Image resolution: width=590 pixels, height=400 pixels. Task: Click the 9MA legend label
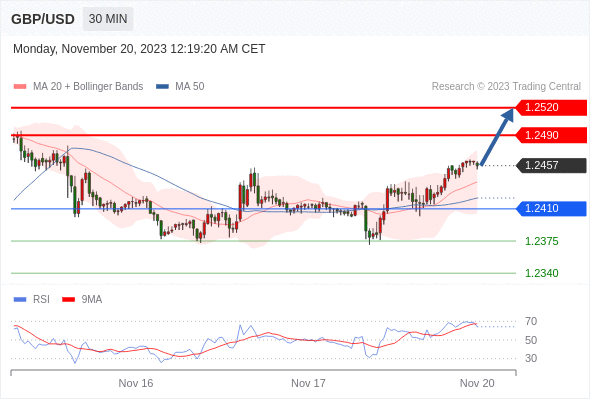[x=92, y=300]
